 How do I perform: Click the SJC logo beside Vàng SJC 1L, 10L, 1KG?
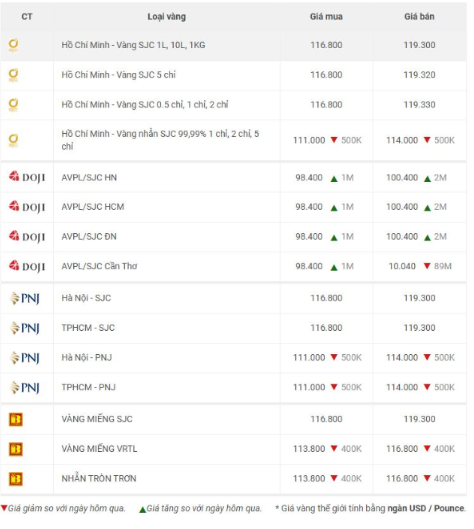coord(13,45)
